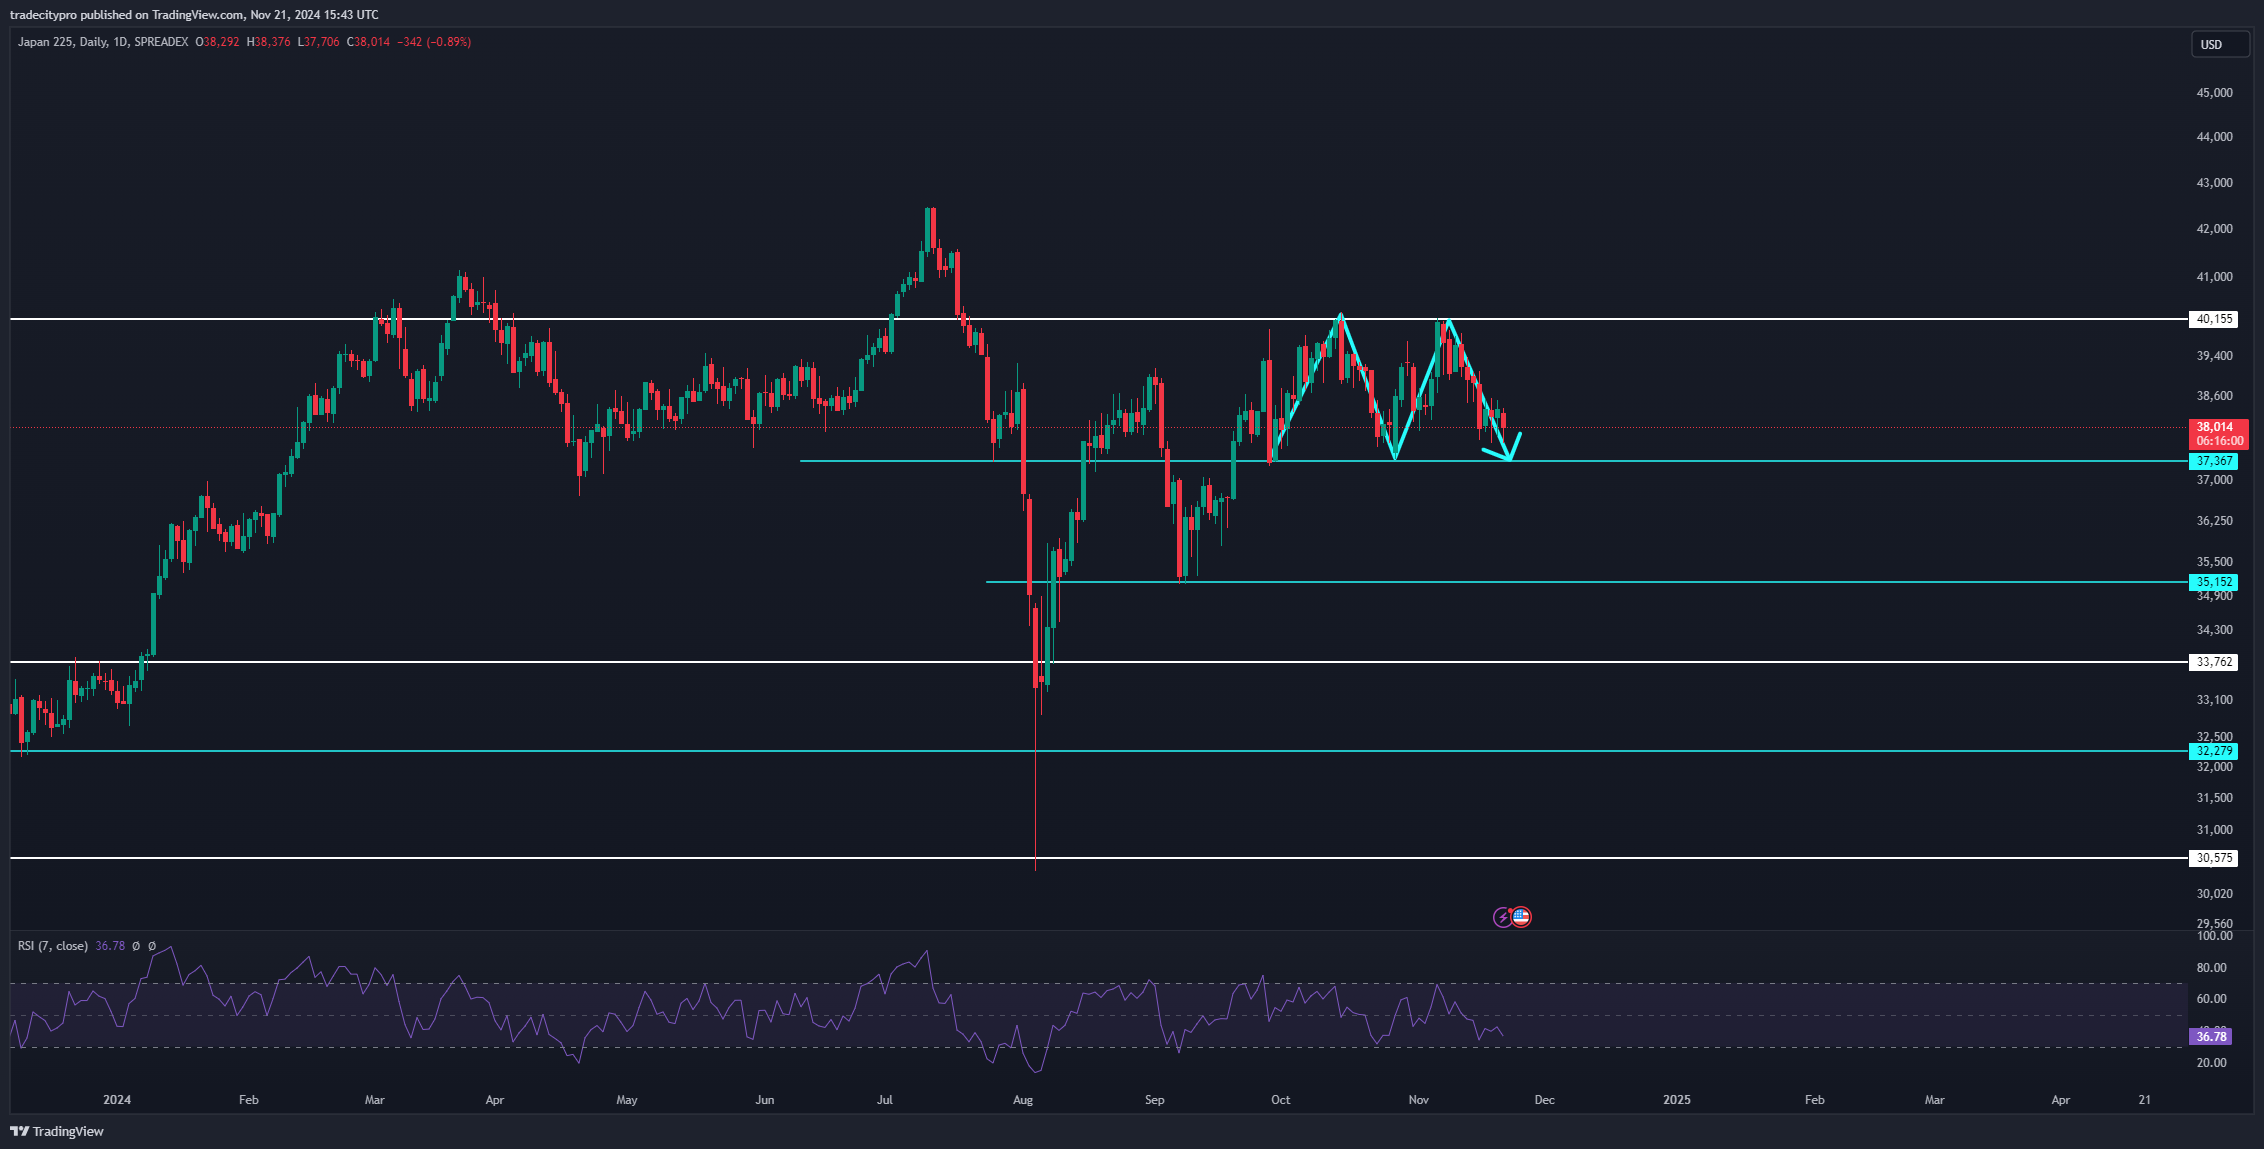Click the 30,020 price axis tick

[x=2214, y=894]
